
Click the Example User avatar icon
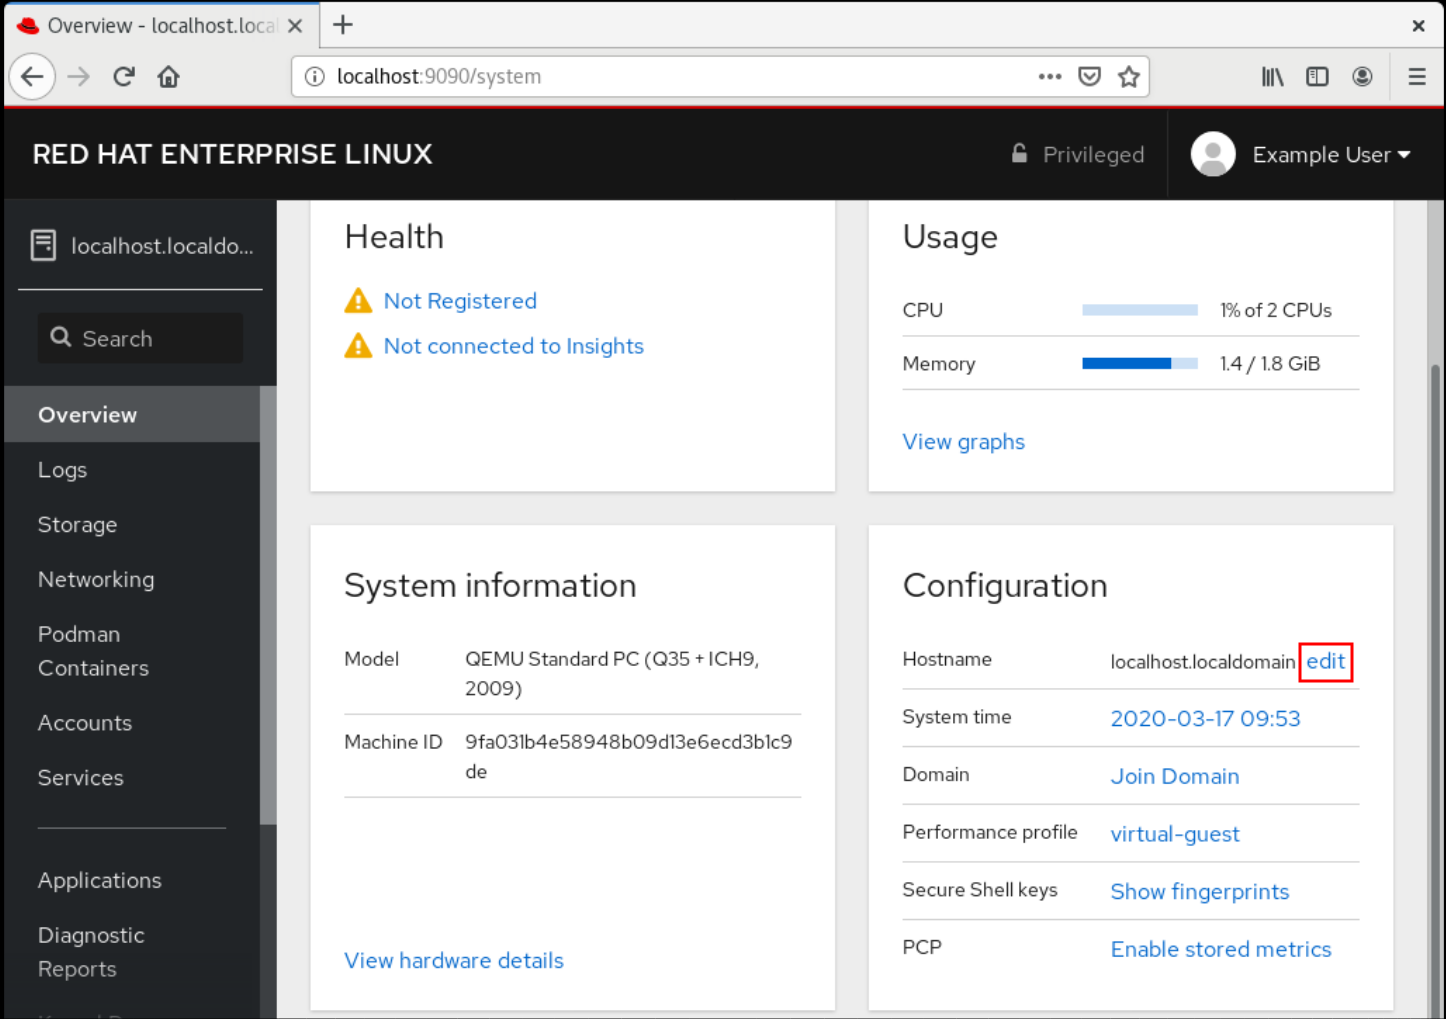pos(1212,155)
